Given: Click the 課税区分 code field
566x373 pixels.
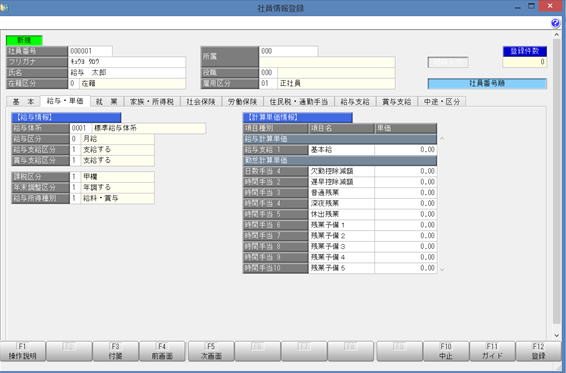Looking at the screenshot, I should click(x=75, y=177).
